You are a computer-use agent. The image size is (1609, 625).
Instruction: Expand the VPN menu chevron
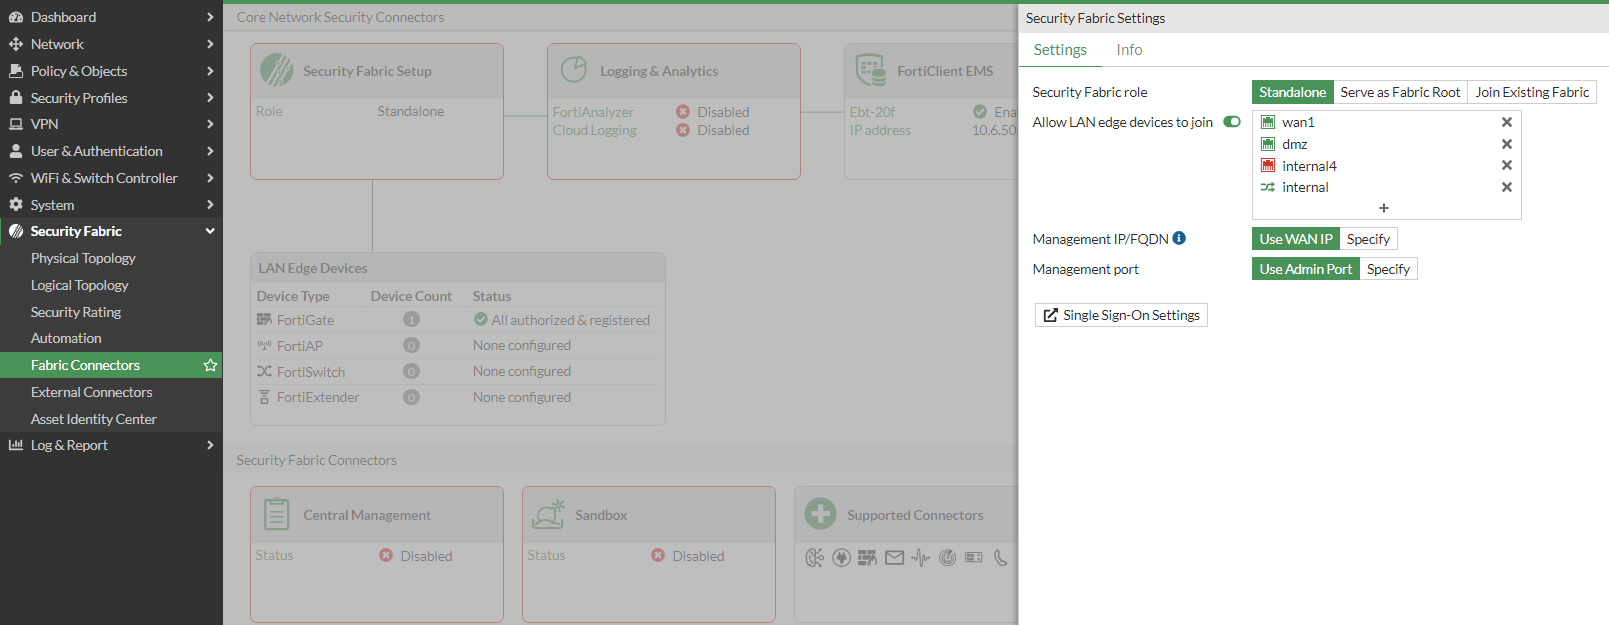210,124
